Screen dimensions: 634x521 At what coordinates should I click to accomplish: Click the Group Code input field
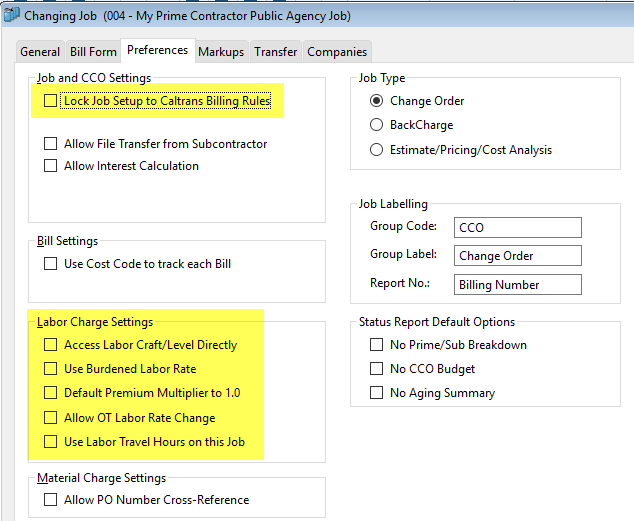pos(518,228)
